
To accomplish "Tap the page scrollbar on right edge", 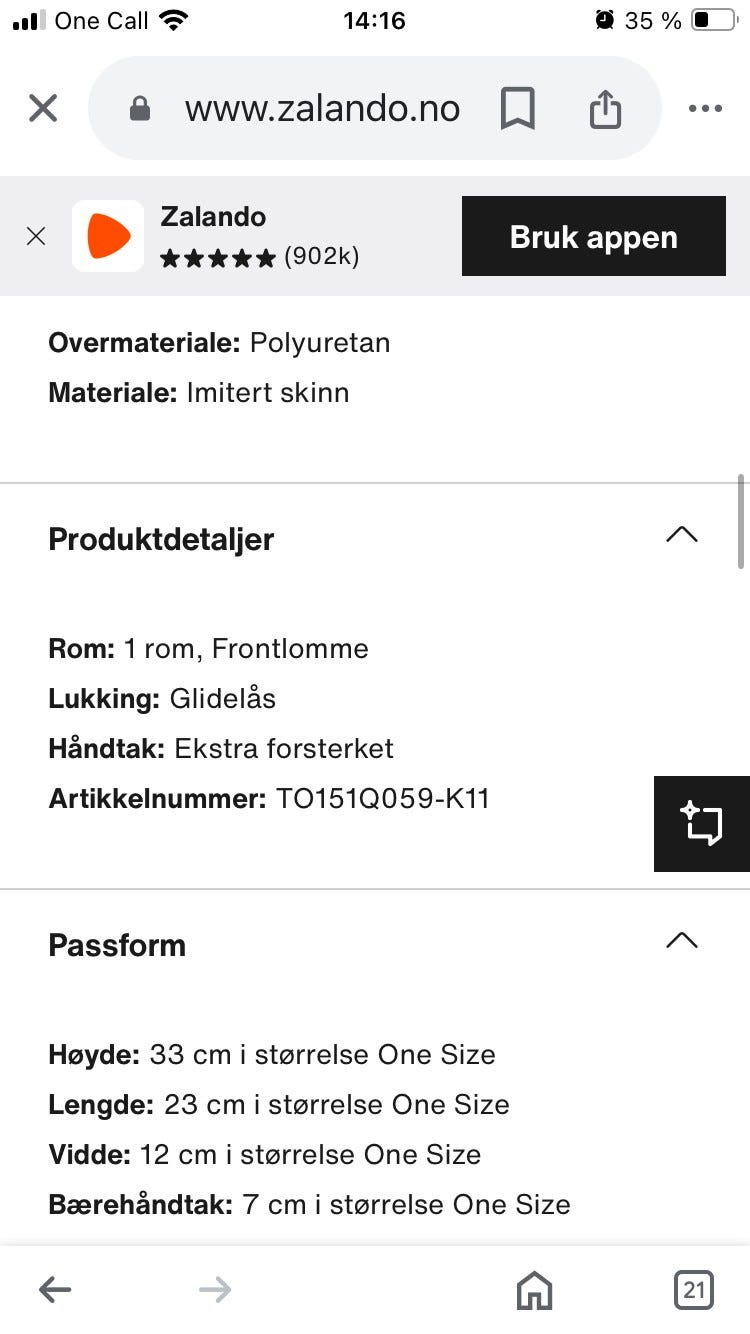I will [740, 520].
